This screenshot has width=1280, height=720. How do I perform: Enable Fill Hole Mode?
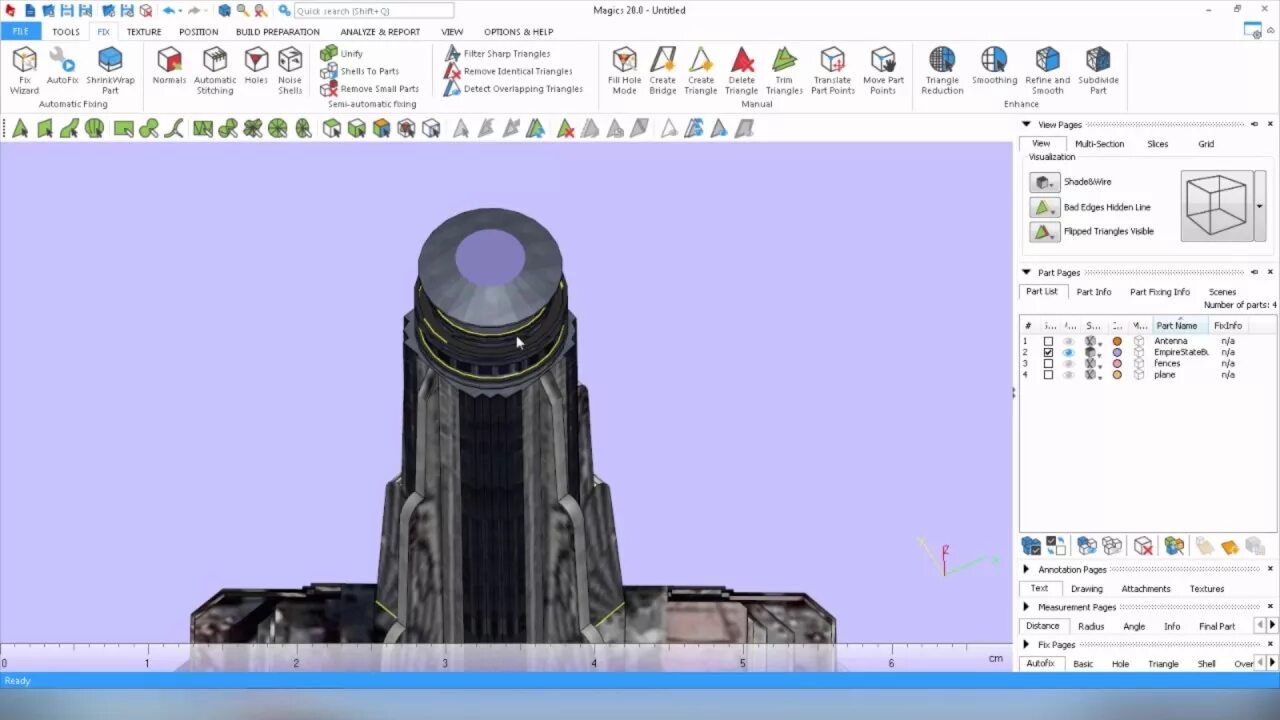tap(624, 70)
